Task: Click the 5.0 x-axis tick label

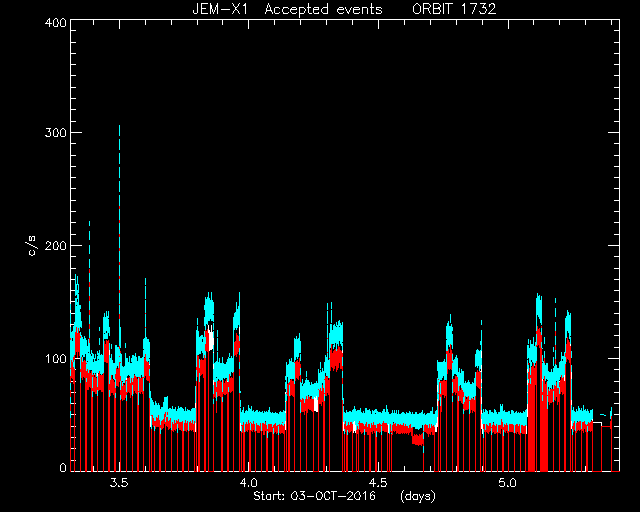Action: [x=507, y=483]
